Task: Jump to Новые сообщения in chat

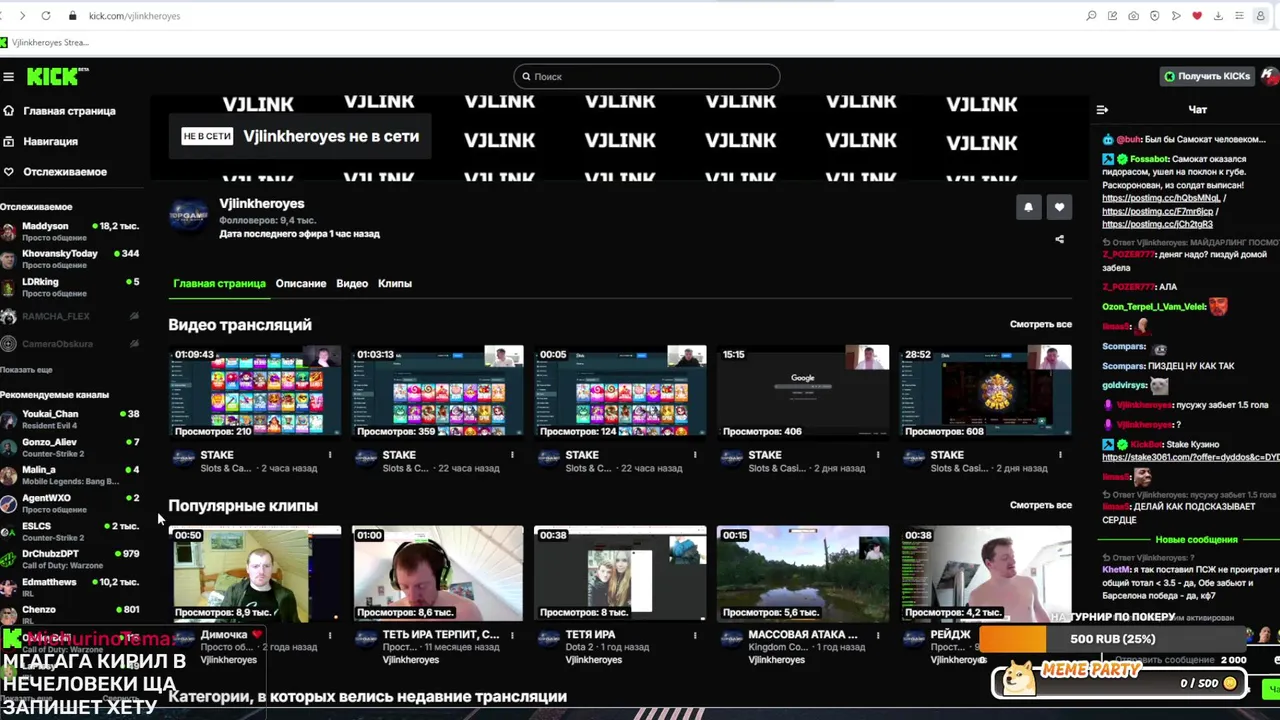Action: click(x=1196, y=540)
